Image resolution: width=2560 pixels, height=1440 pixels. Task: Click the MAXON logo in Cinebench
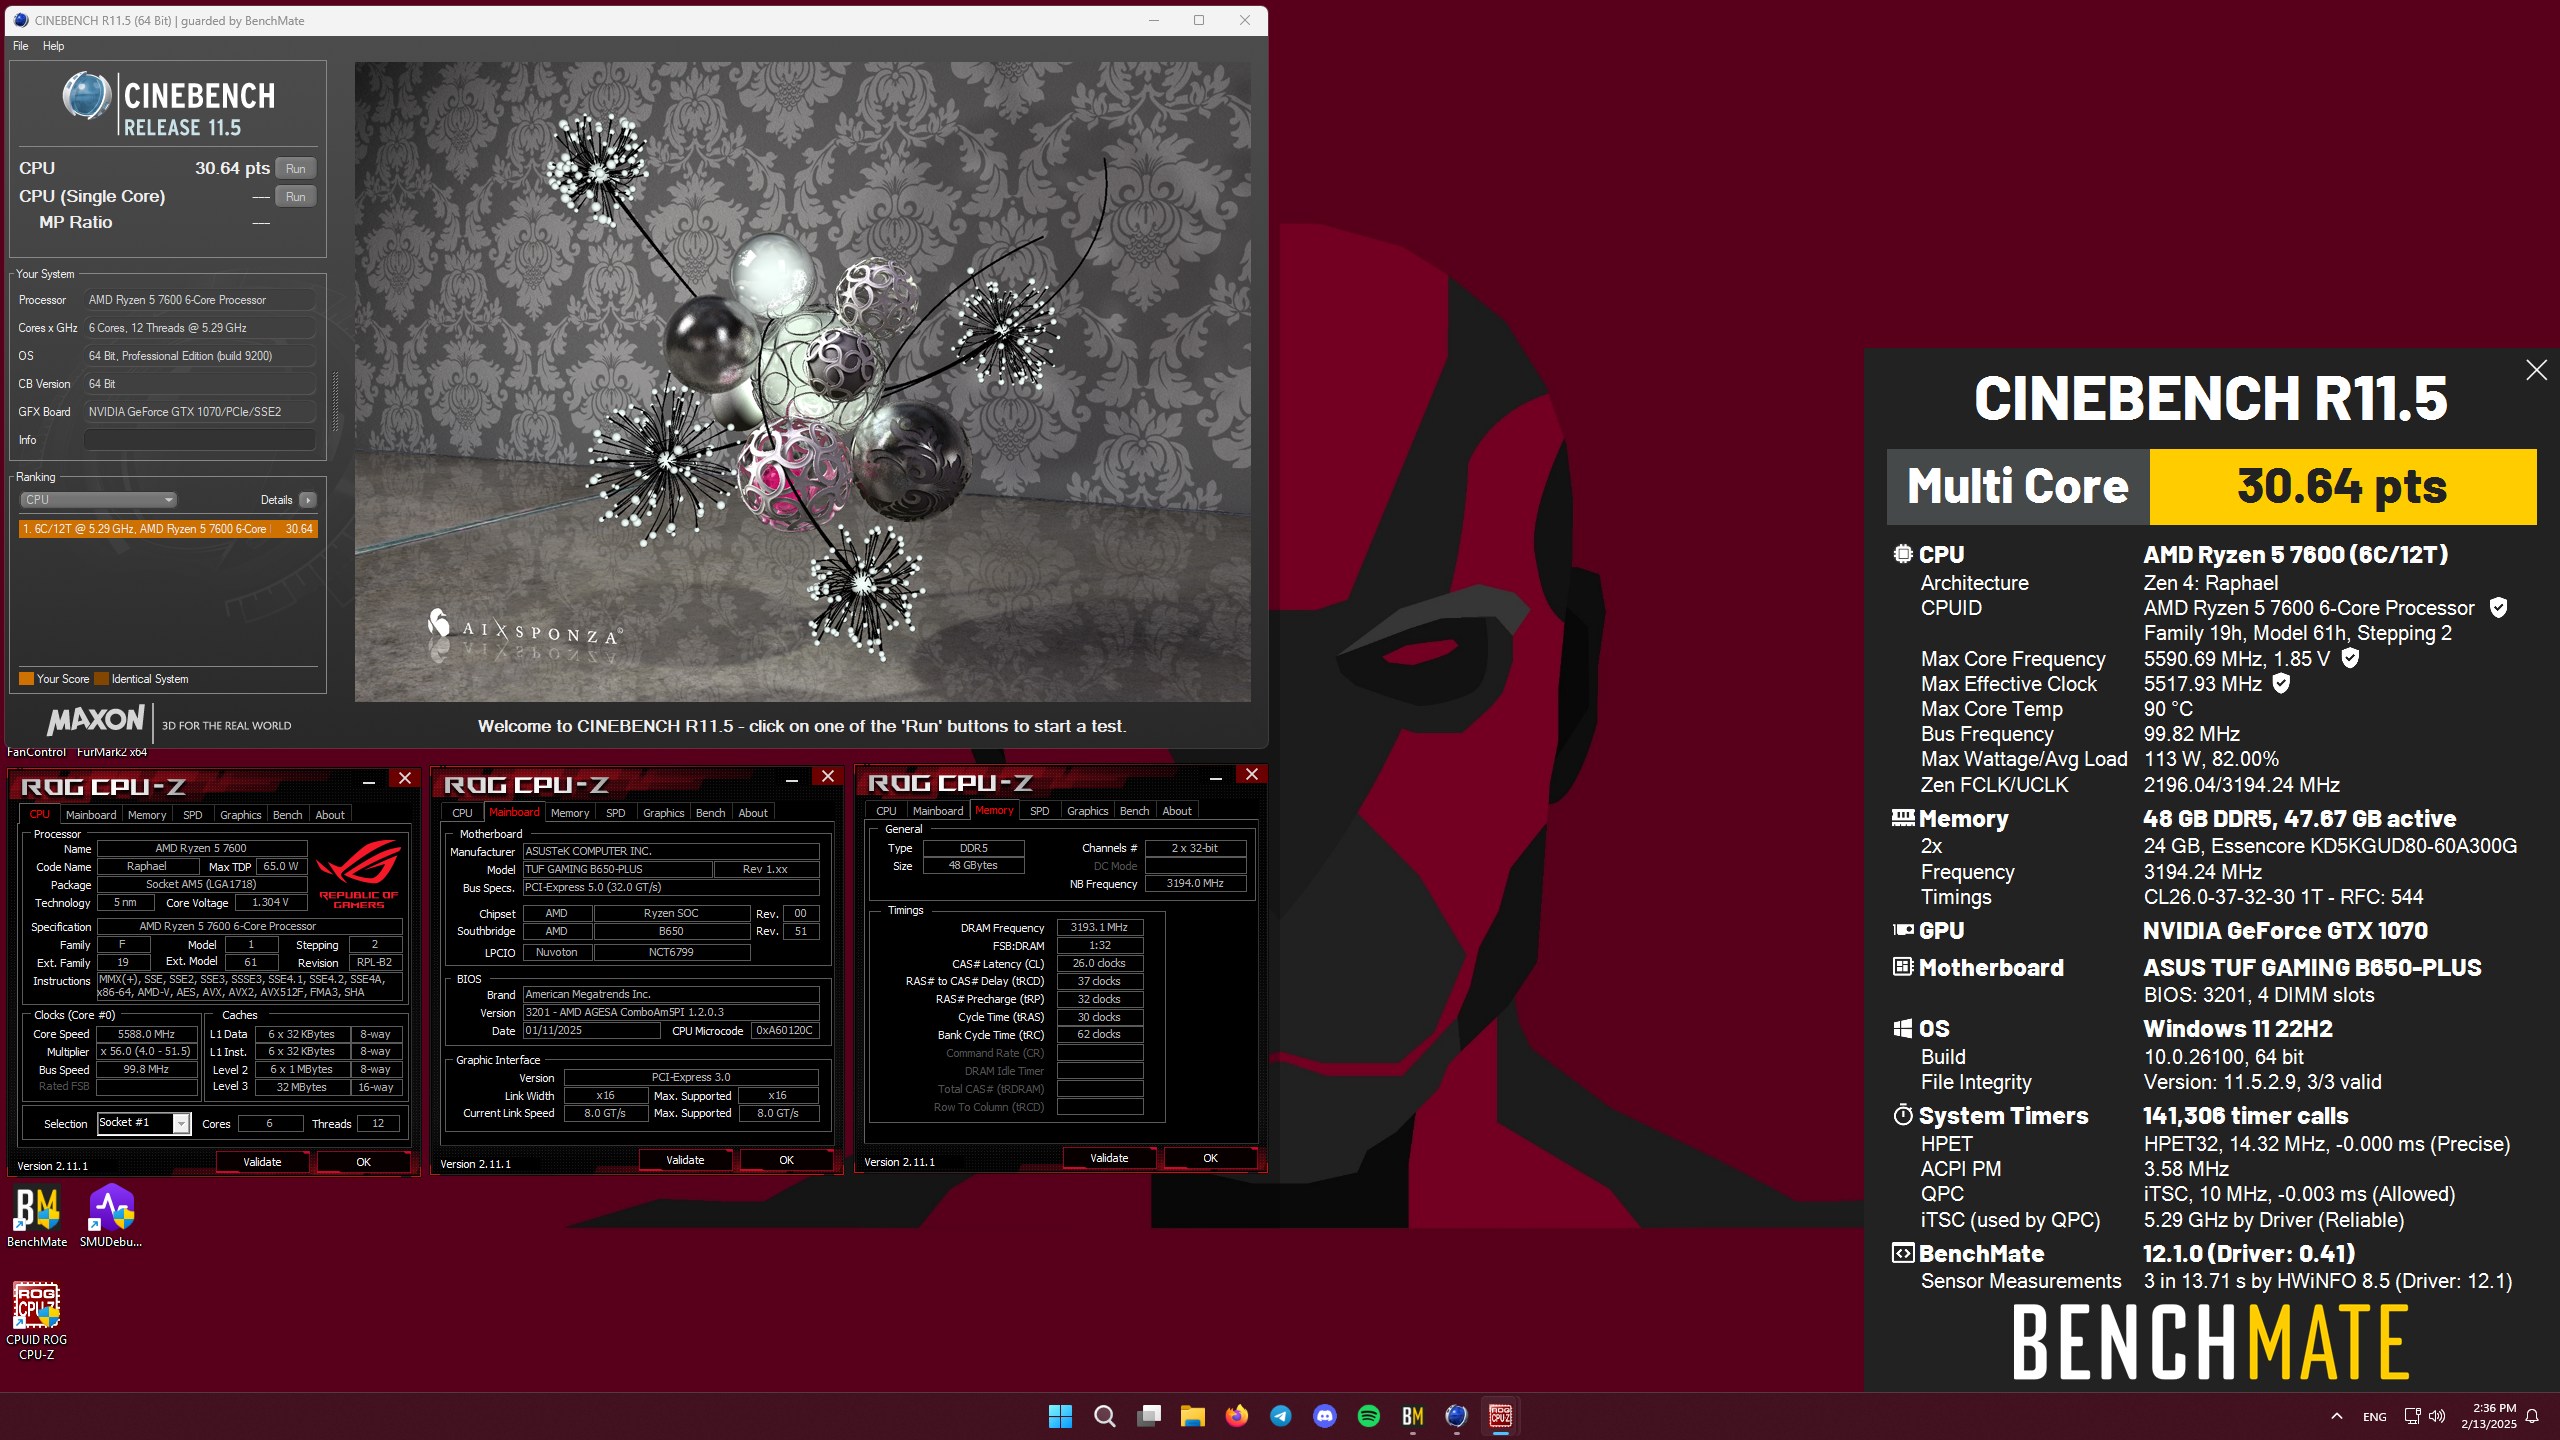click(x=96, y=720)
